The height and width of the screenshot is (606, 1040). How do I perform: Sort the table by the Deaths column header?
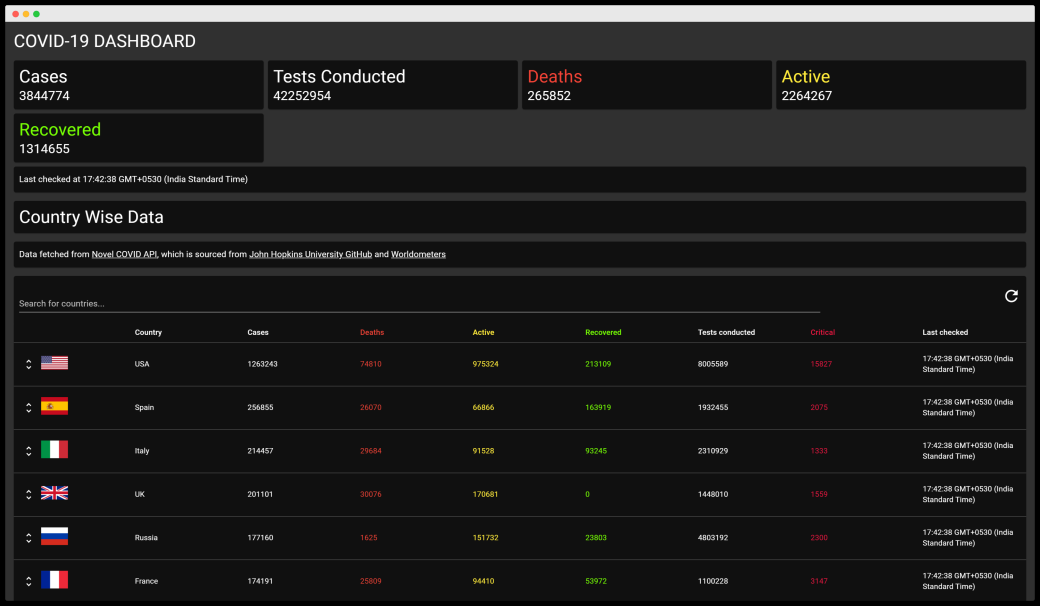coord(372,332)
